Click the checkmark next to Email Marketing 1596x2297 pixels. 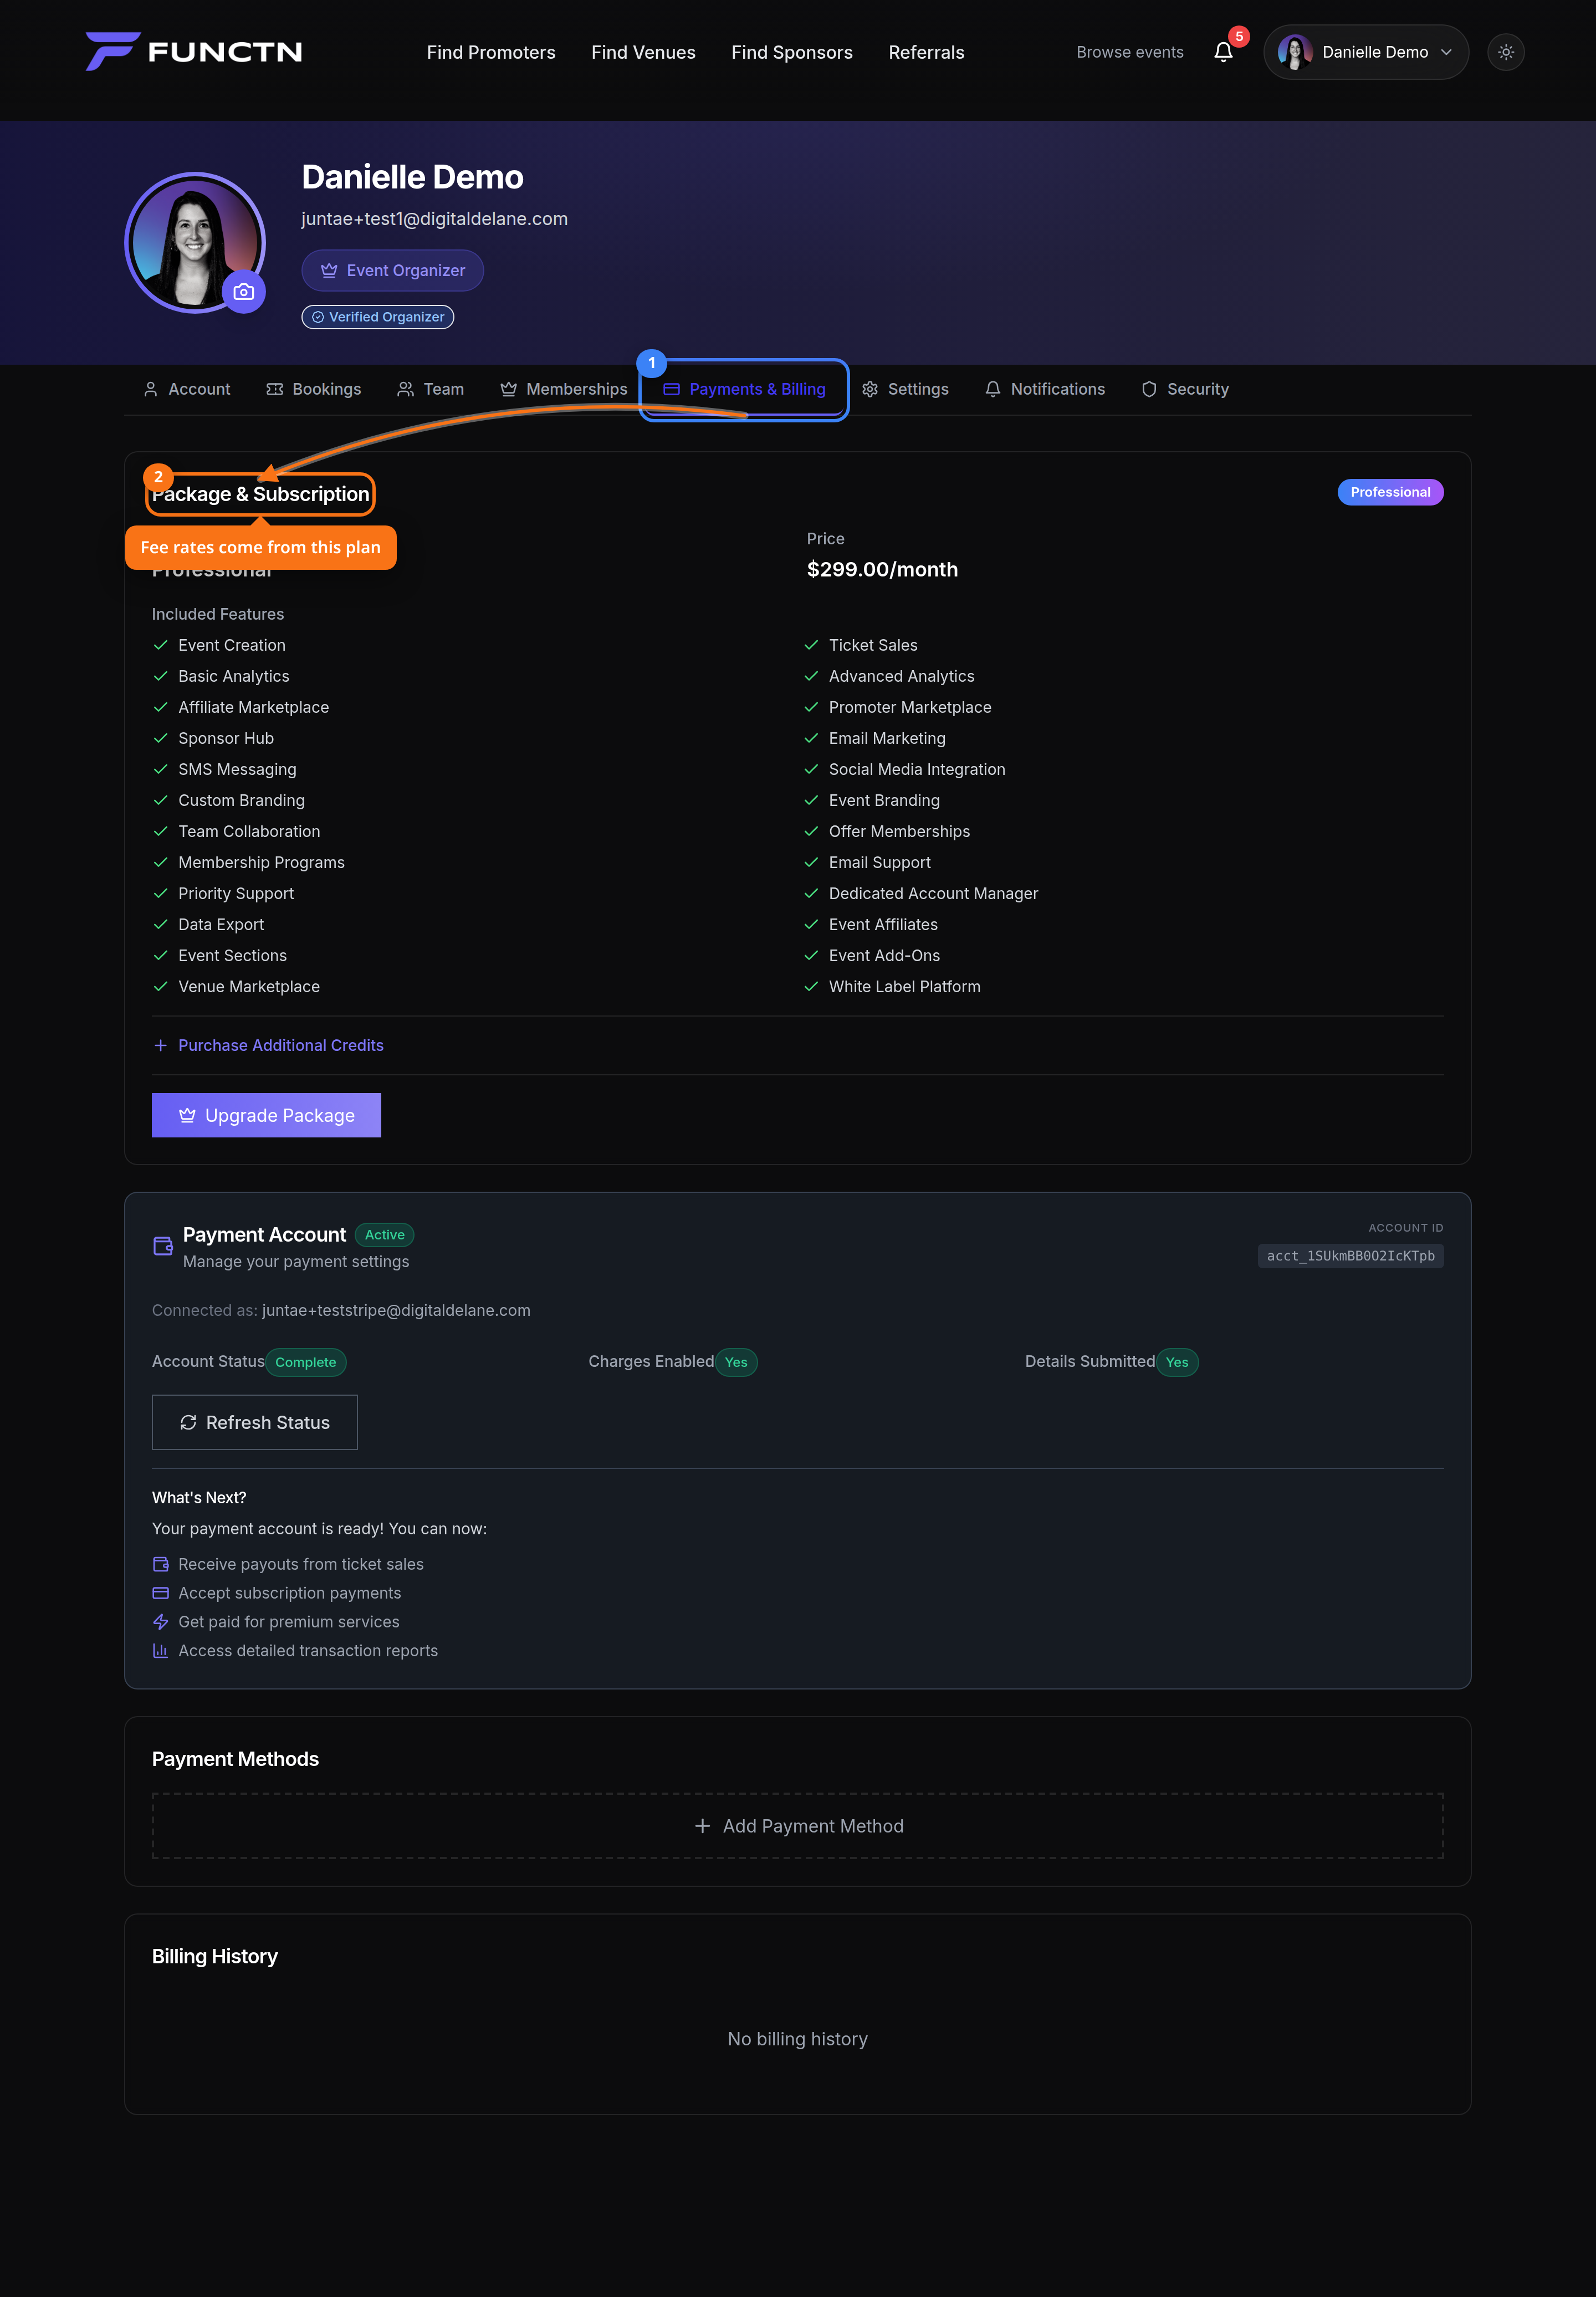[811, 738]
